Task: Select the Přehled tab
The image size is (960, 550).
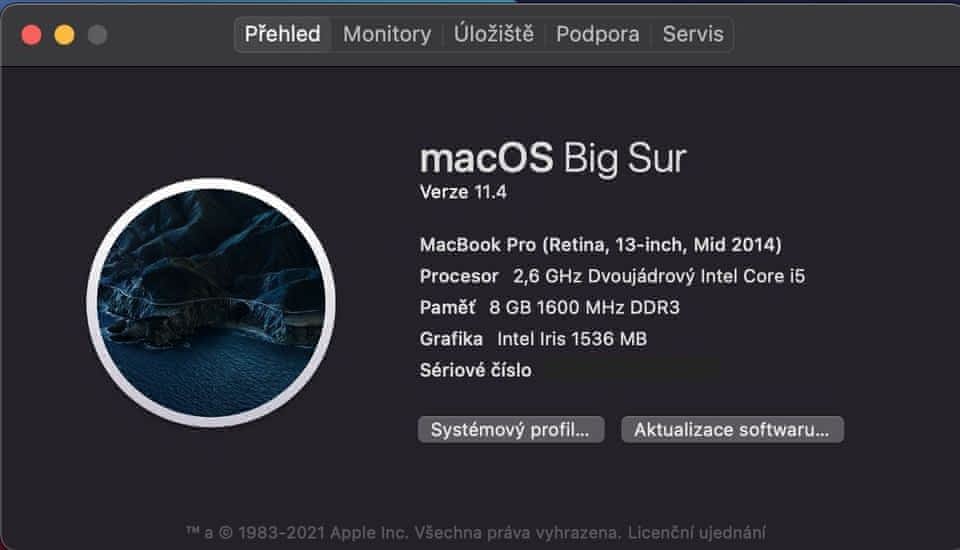Action: pyautogui.click(x=283, y=34)
